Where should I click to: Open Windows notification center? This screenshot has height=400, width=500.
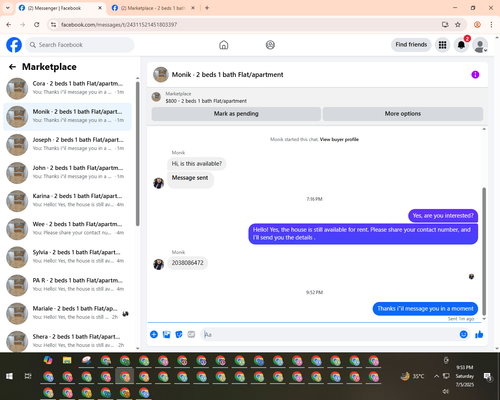(x=488, y=377)
